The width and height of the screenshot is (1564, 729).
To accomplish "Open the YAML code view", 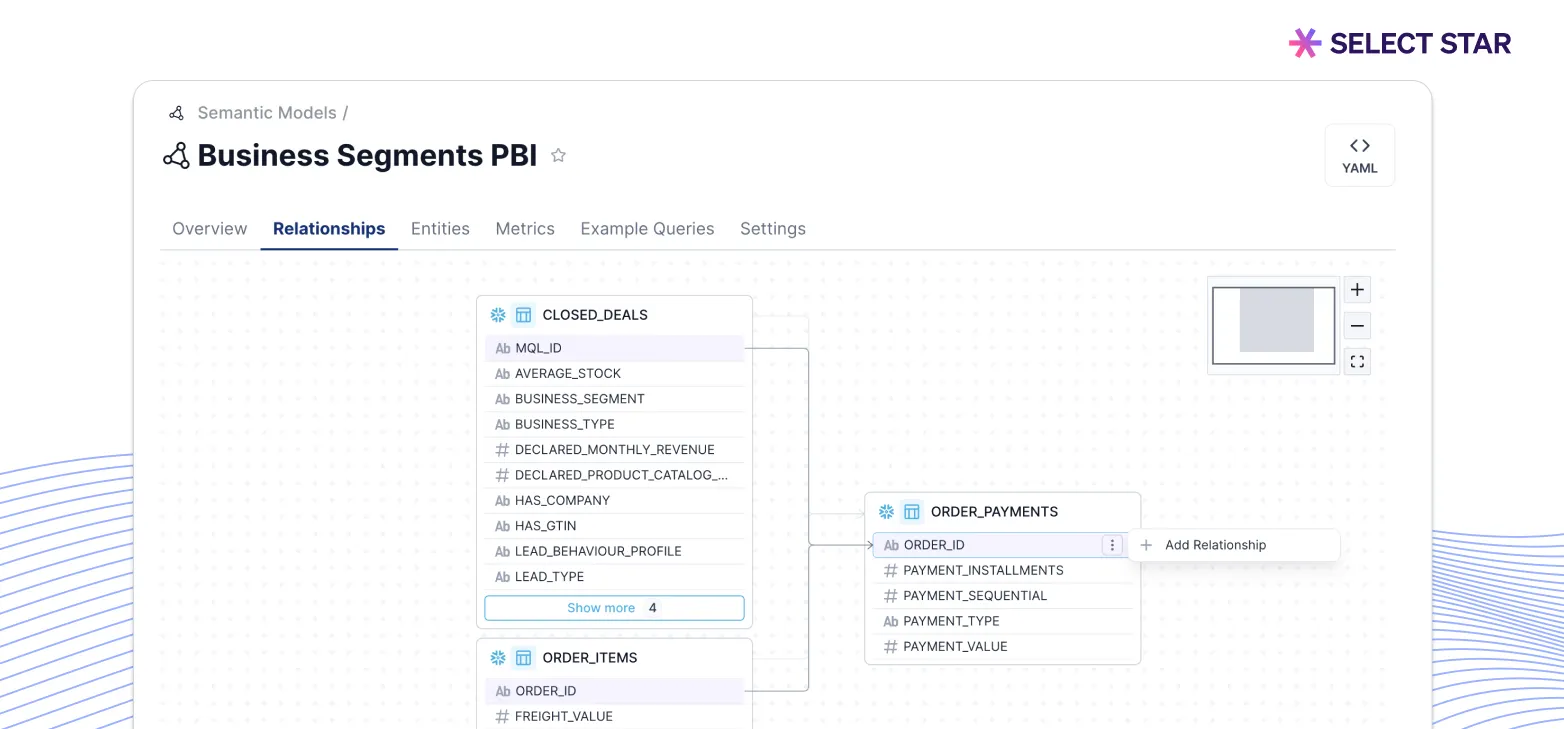I will point(1359,155).
